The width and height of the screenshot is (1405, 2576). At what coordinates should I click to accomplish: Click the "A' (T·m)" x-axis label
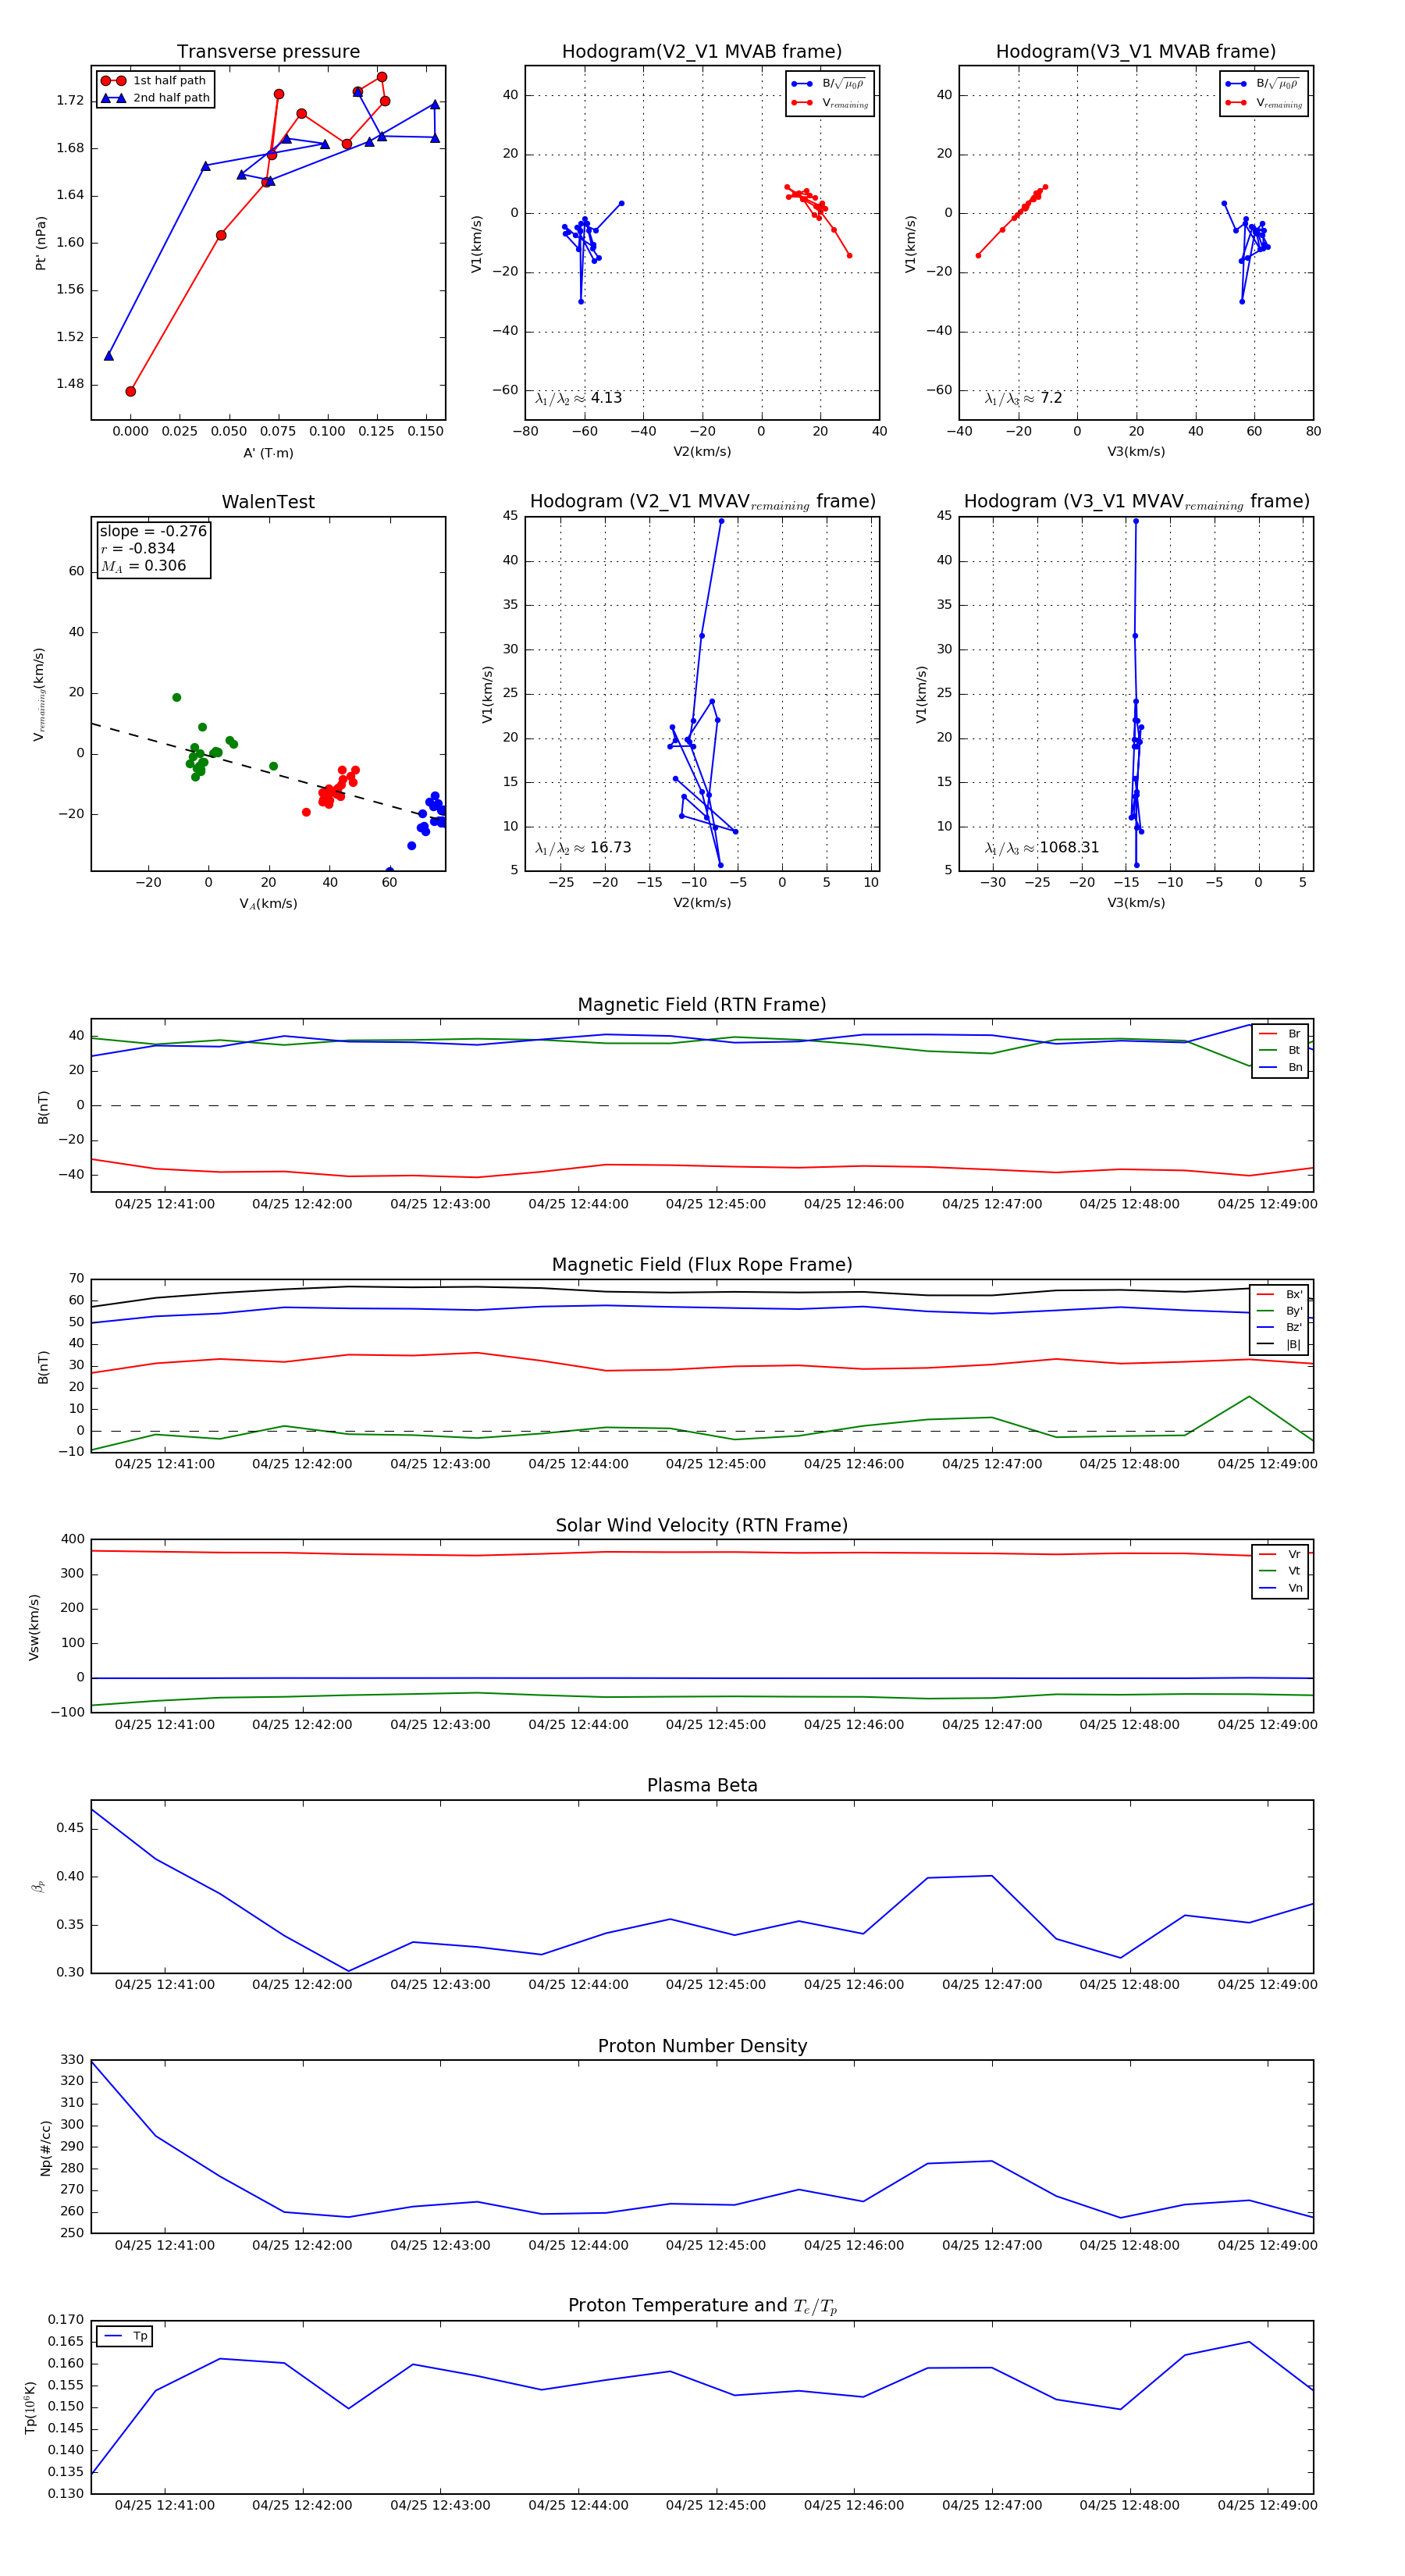268,453
